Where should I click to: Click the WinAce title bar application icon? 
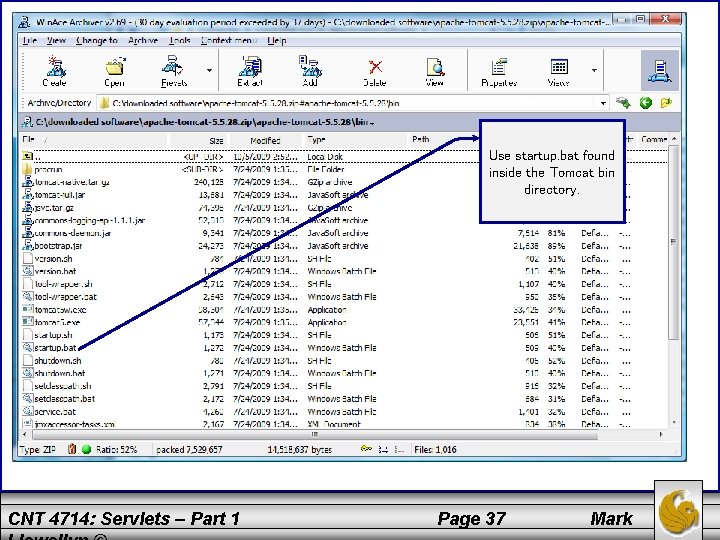(x=24, y=22)
